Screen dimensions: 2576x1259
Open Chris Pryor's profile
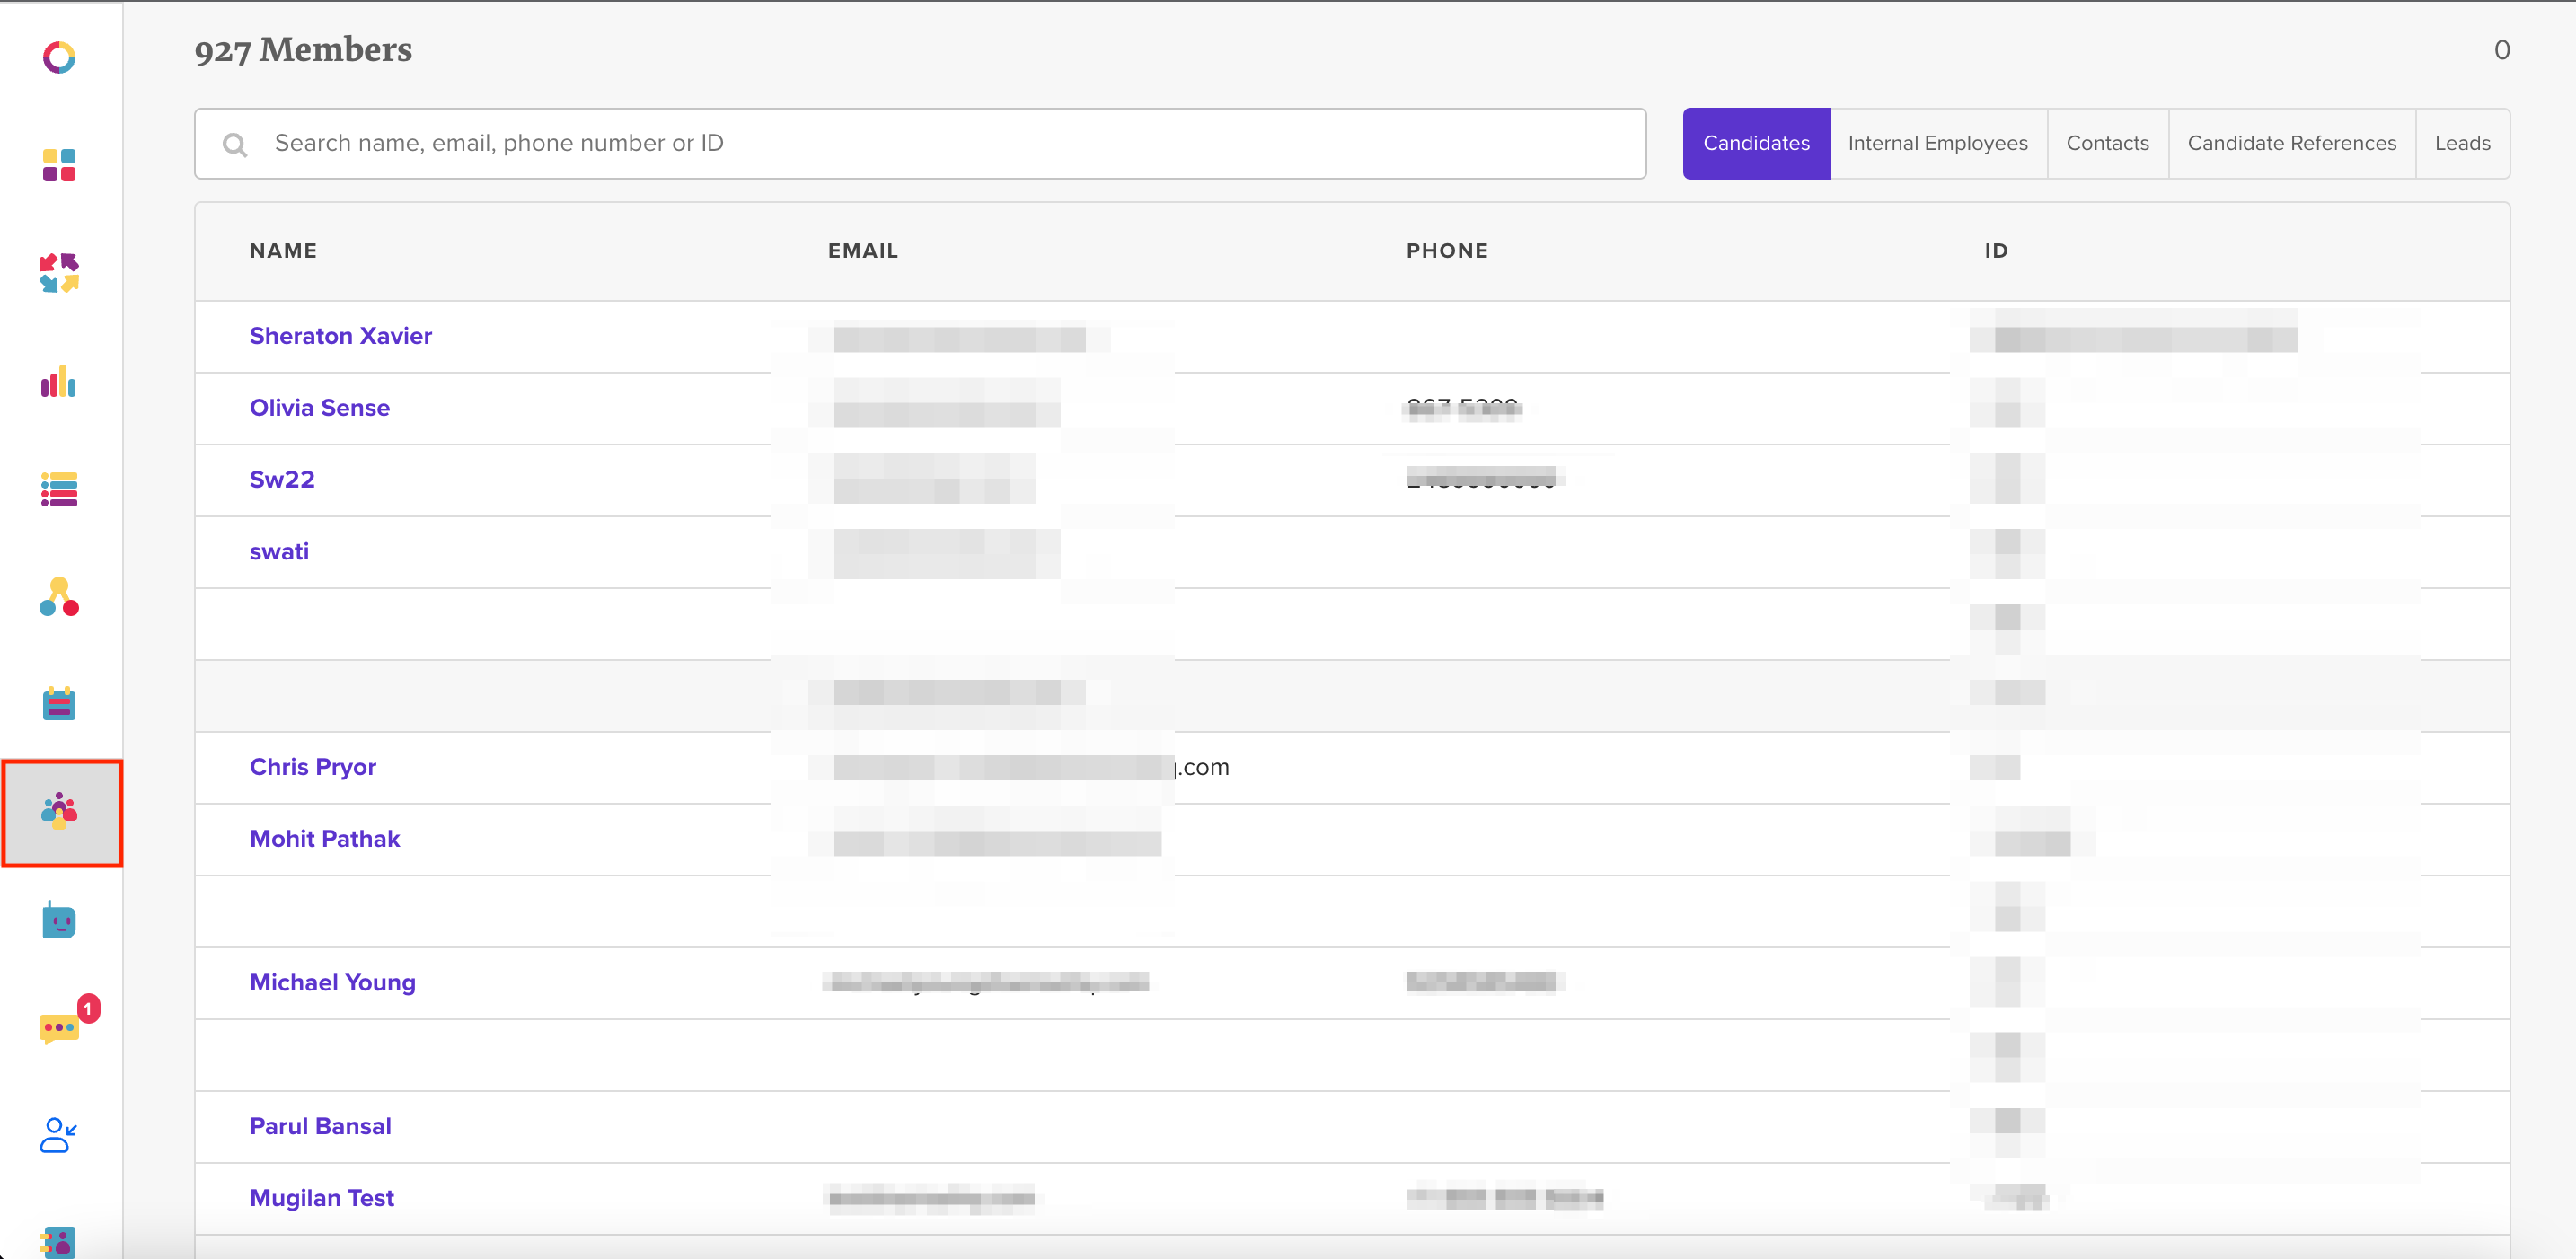312,767
